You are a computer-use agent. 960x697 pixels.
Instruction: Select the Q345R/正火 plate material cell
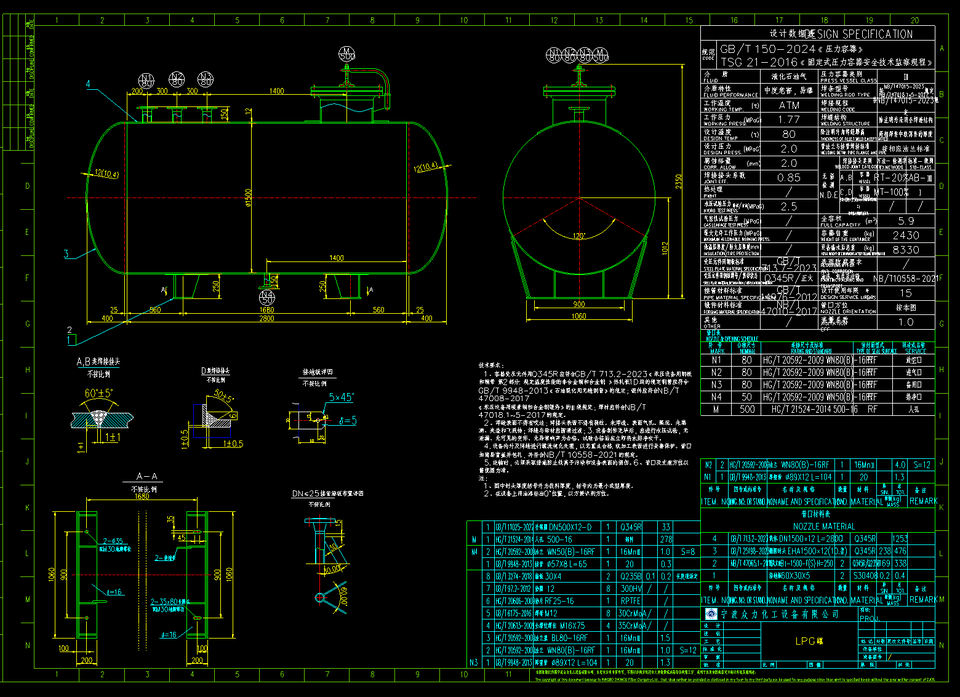coord(790,278)
